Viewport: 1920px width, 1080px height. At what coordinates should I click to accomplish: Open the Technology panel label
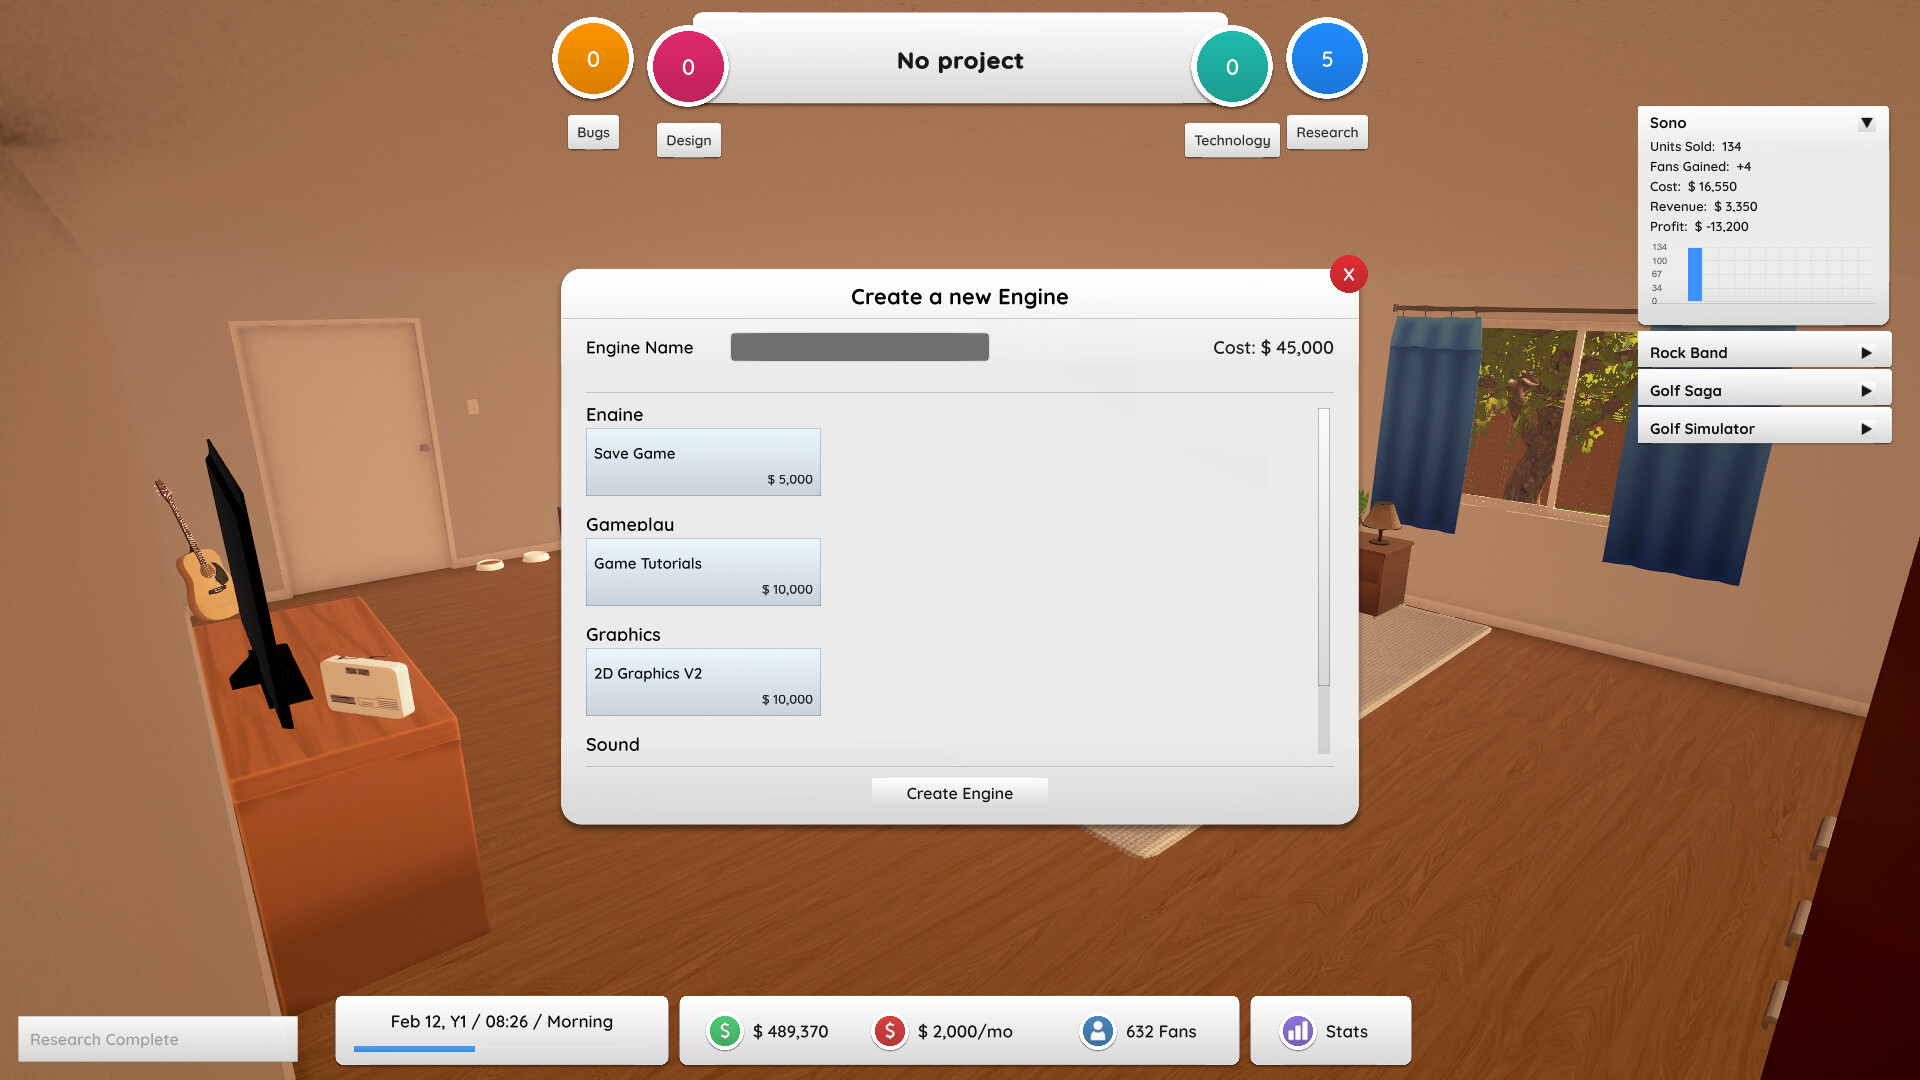point(1231,140)
